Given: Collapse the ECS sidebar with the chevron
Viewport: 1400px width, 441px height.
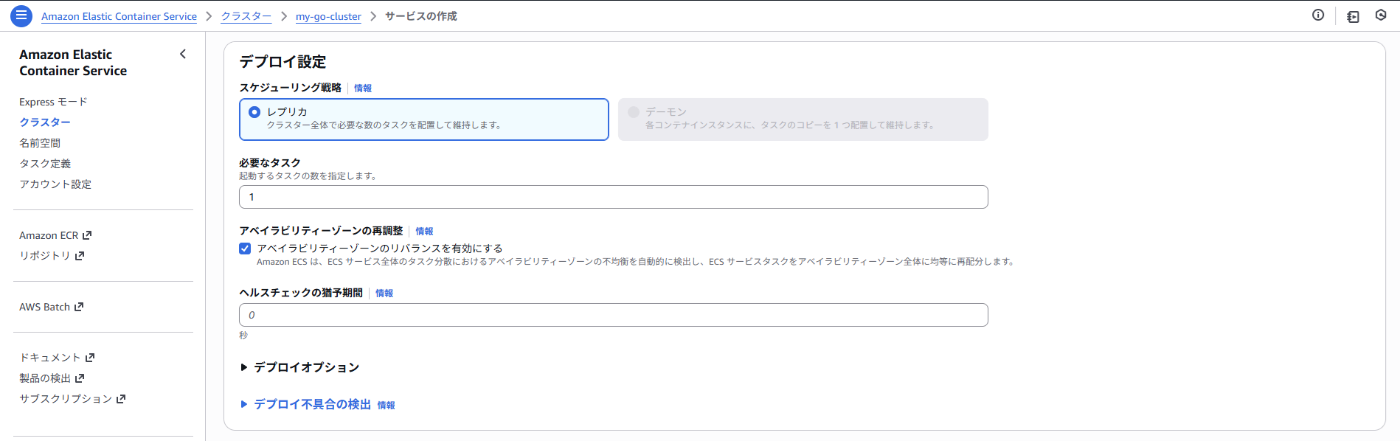Looking at the screenshot, I should 182,54.
